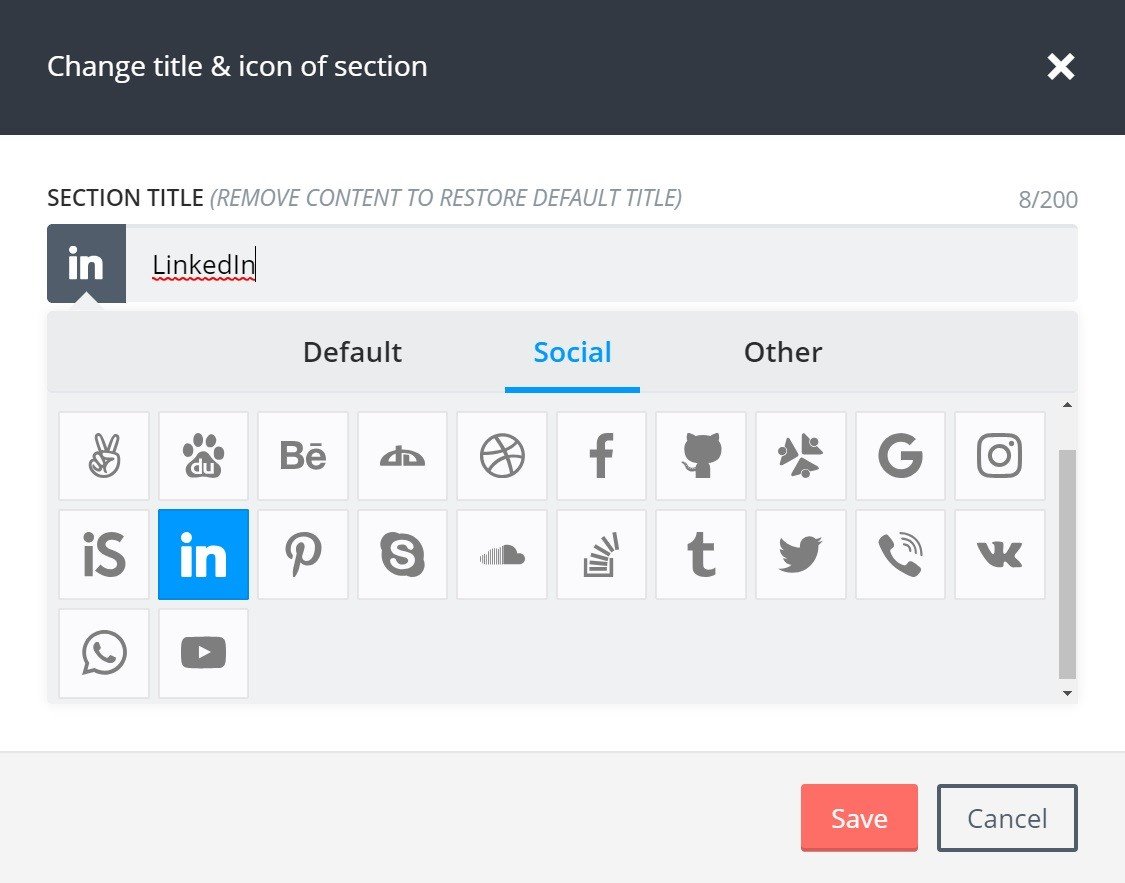Image resolution: width=1125 pixels, height=883 pixels.
Task: Select the Facebook icon
Action: (601, 455)
